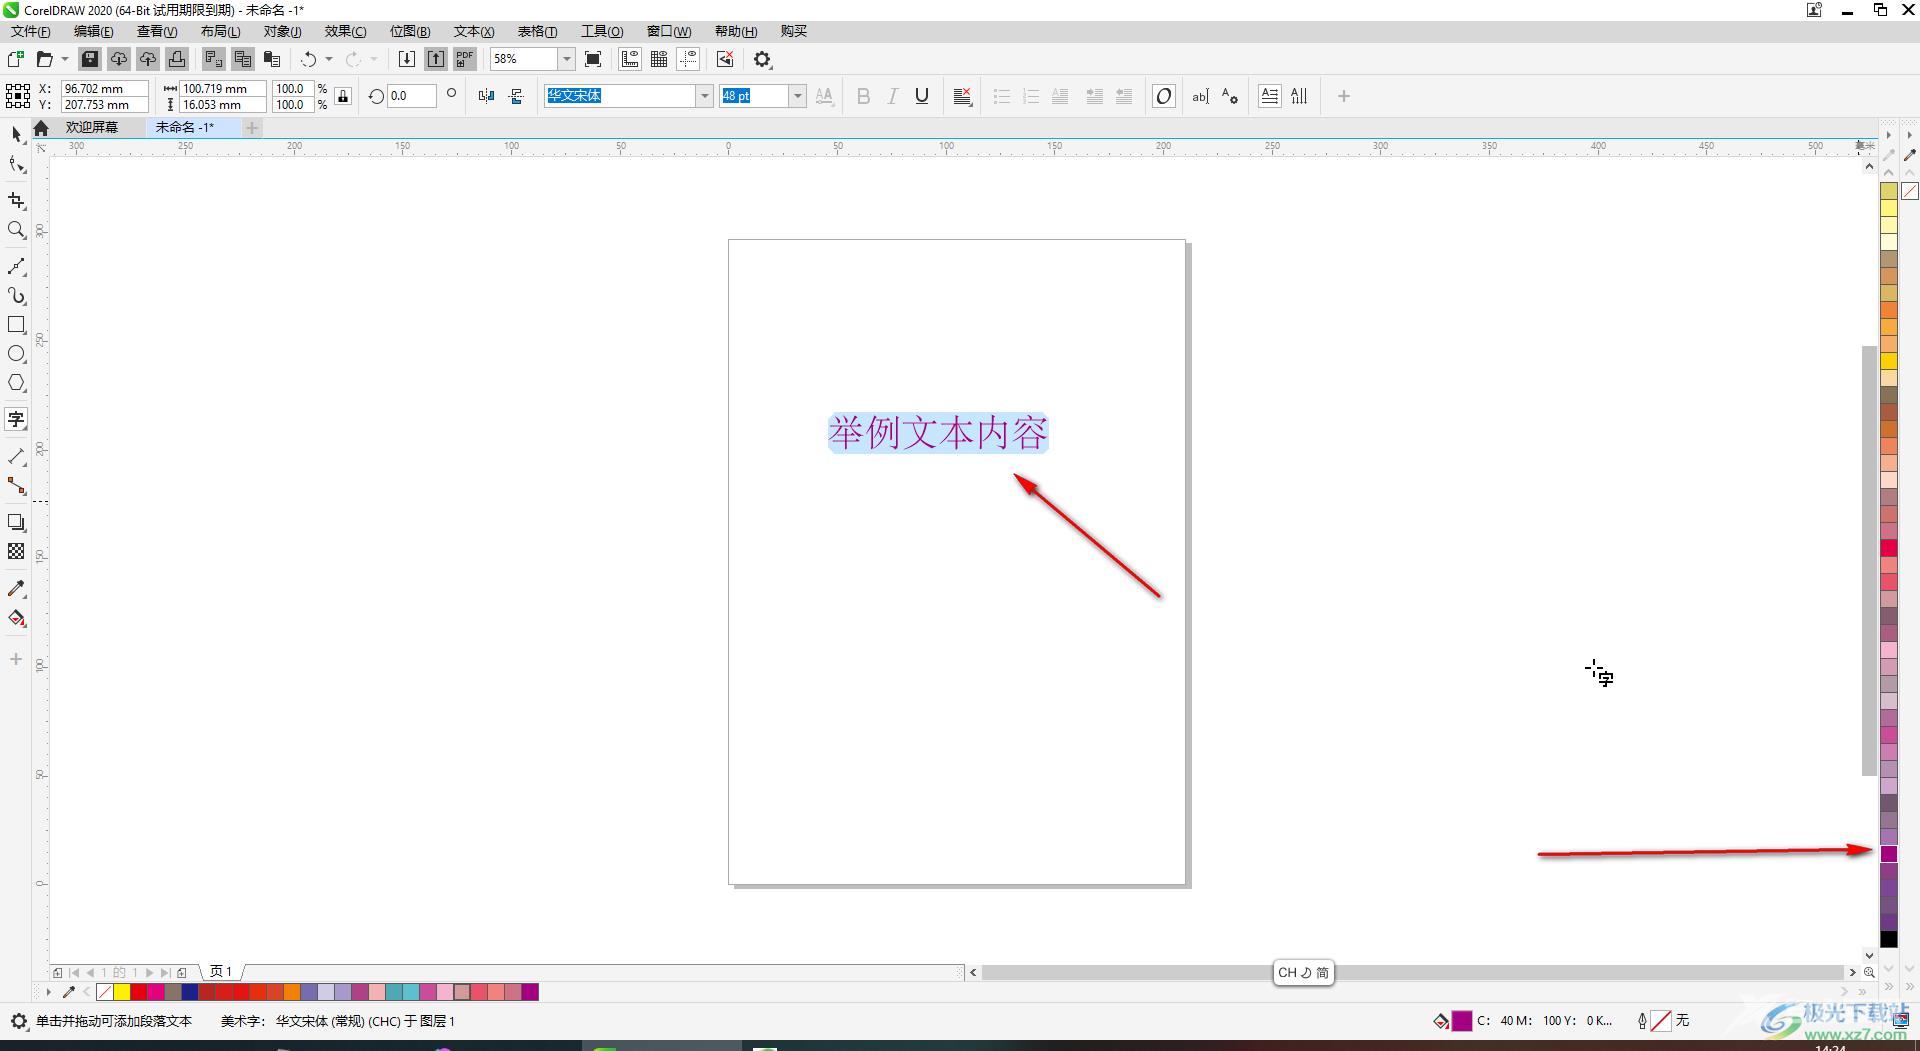Open the 编辑 menu

[x=94, y=31]
